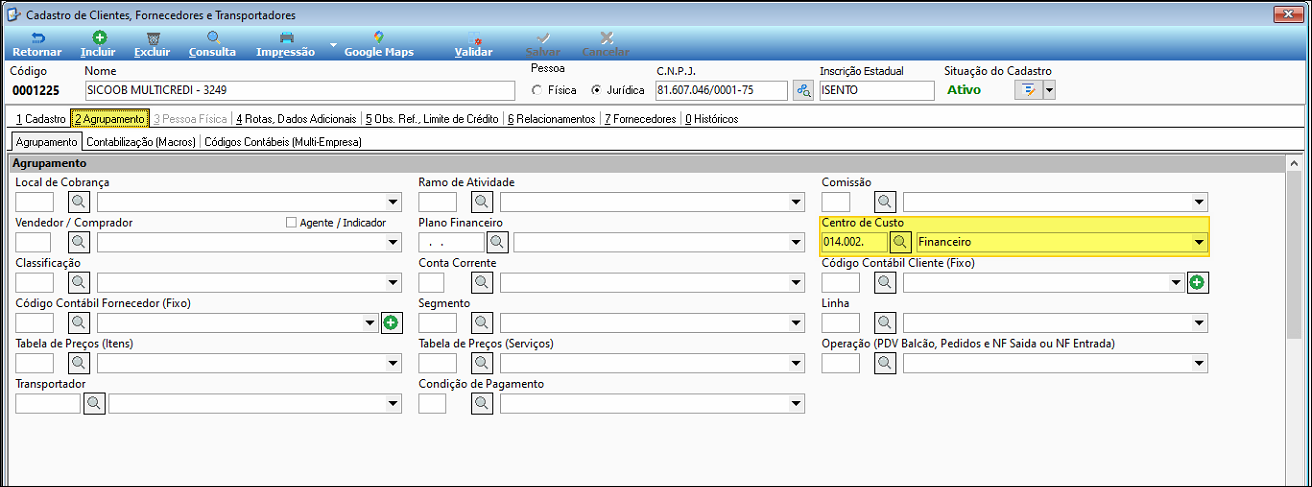Click the Validar toolbar button
1312x487 pixels.
tap(473, 44)
